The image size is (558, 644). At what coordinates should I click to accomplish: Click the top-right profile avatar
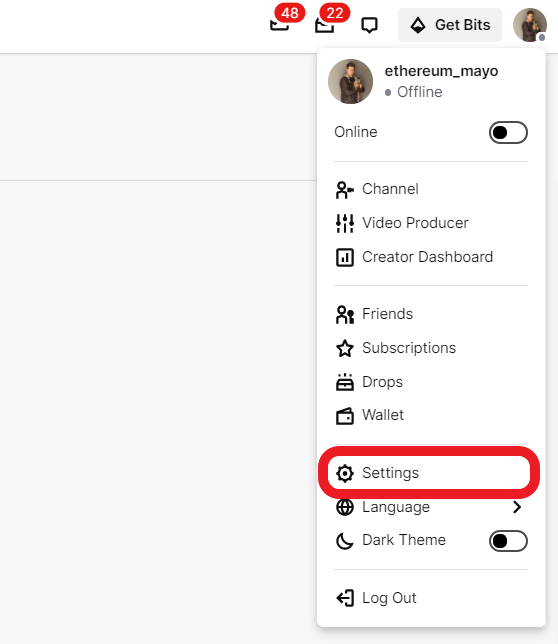tap(530, 25)
